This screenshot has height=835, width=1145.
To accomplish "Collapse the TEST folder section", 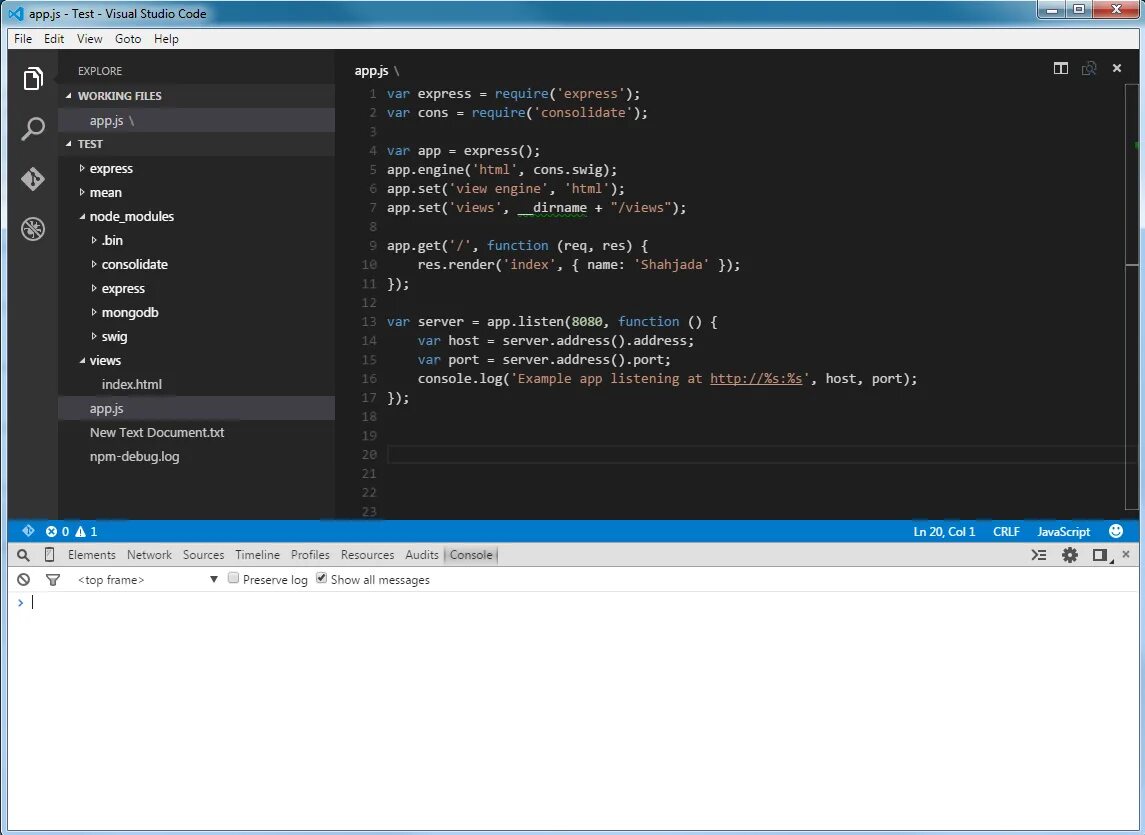I will [x=69, y=144].
